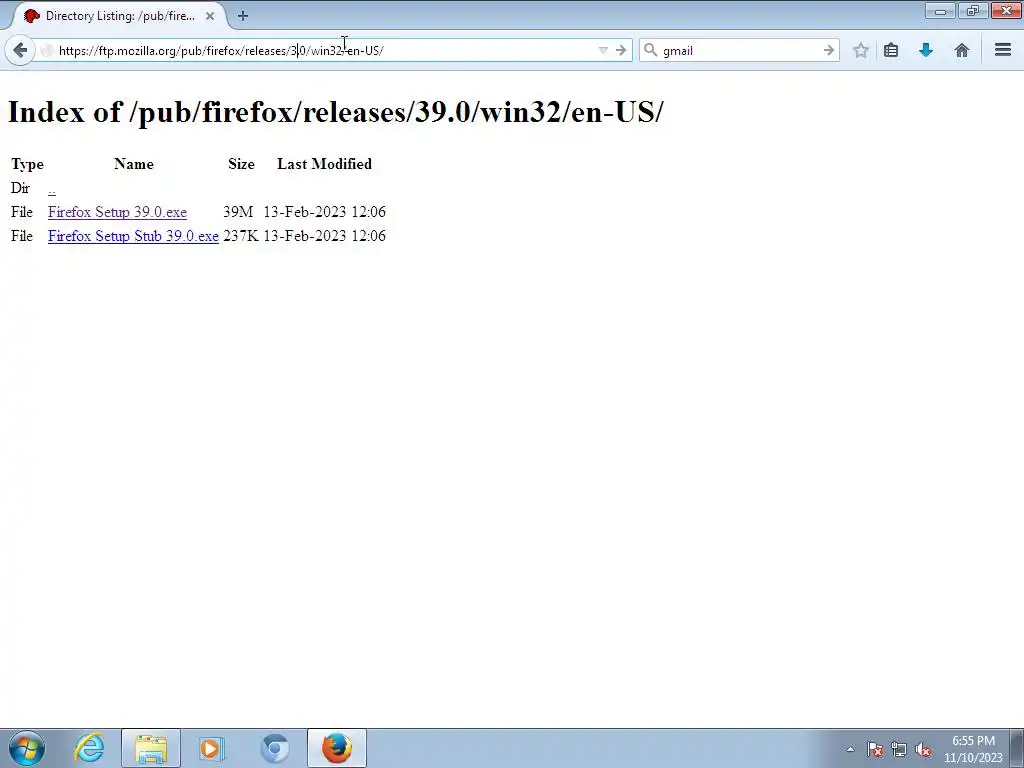Close the Directory Listing tab
The width and height of the screenshot is (1024, 768).
point(210,16)
